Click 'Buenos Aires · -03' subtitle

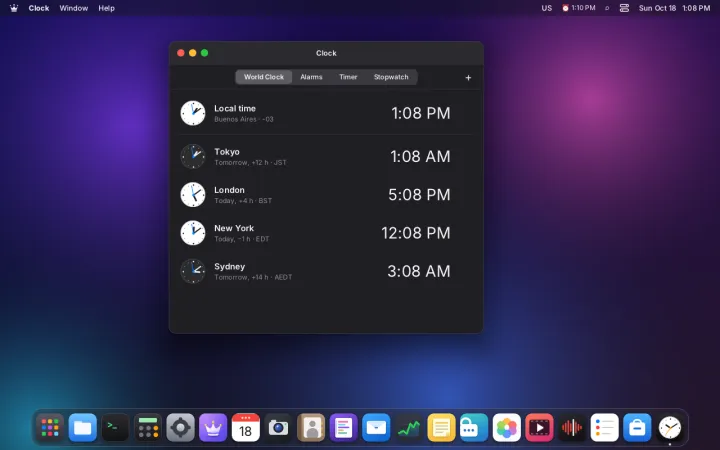pos(244,119)
